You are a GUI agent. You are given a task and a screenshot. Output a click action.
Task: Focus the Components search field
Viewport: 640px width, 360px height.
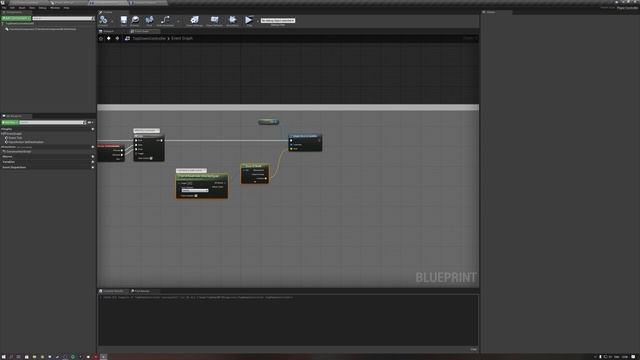pyautogui.click(x=63, y=18)
